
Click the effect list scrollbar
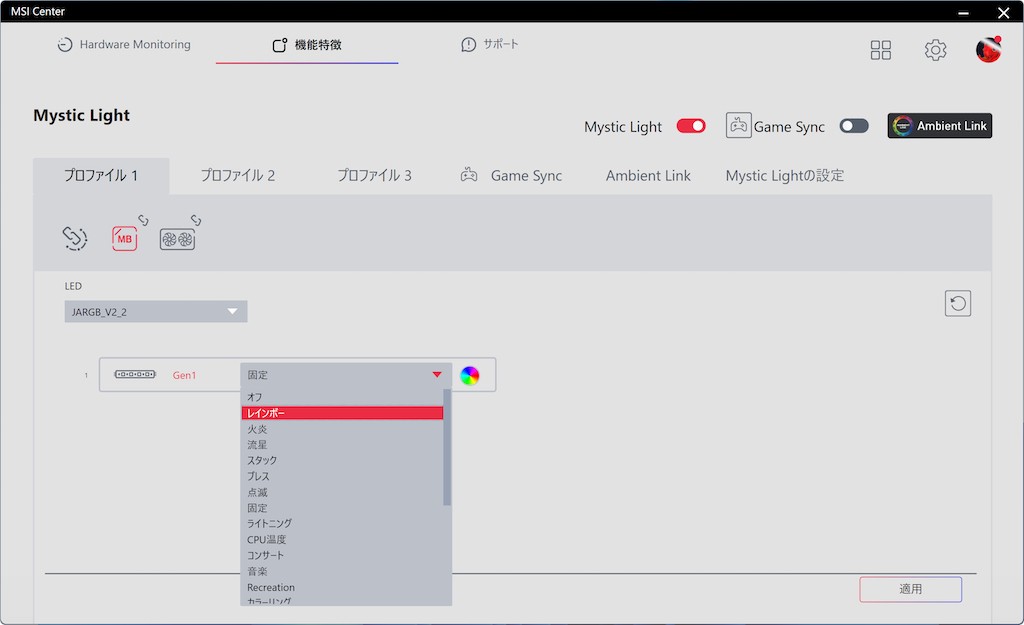click(x=447, y=450)
